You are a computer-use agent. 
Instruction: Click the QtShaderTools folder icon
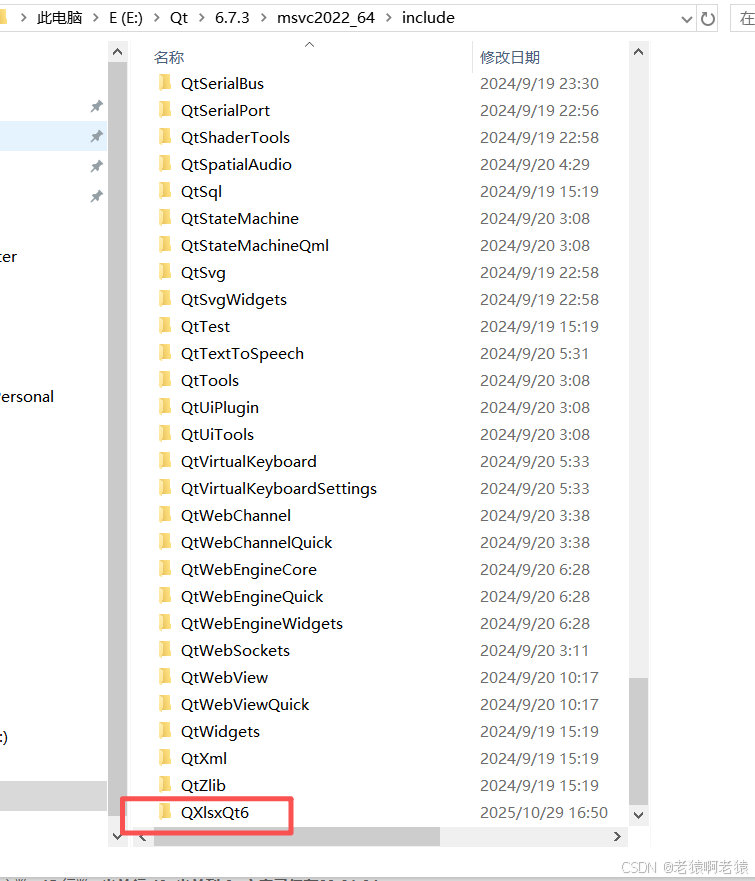[165, 137]
